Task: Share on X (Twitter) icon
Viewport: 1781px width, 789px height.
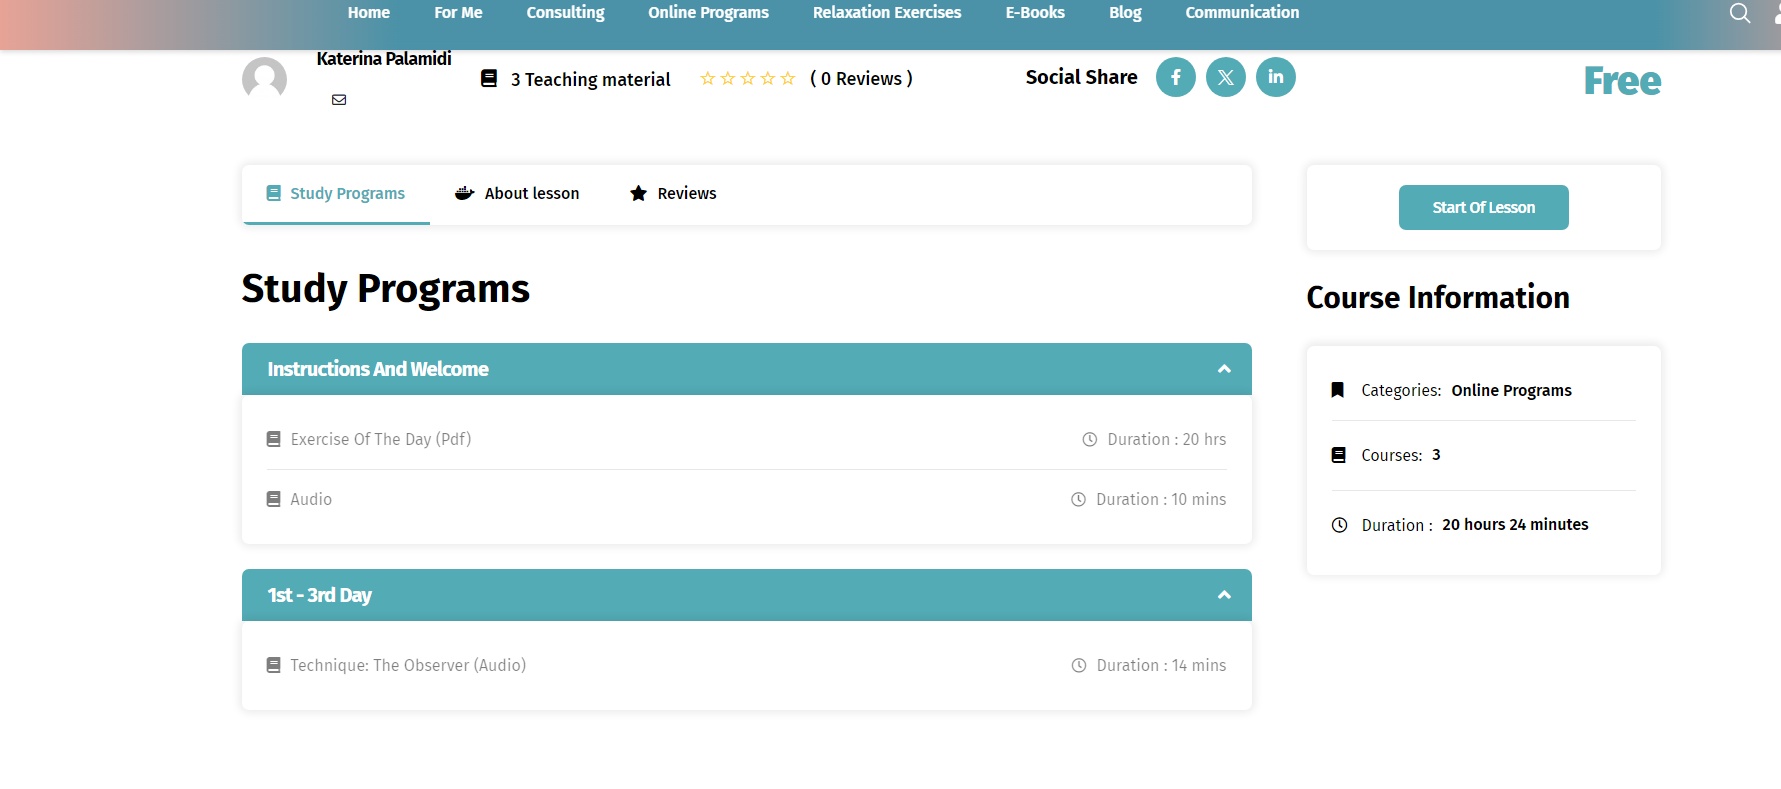Action: (x=1226, y=77)
